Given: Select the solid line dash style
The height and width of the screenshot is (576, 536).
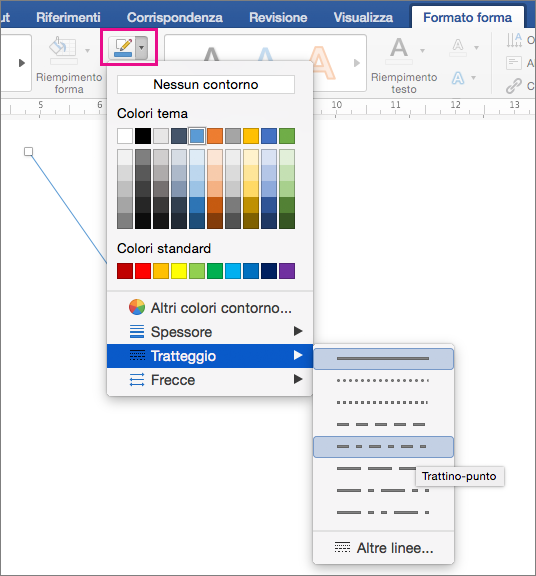Looking at the screenshot, I should (383, 359).
